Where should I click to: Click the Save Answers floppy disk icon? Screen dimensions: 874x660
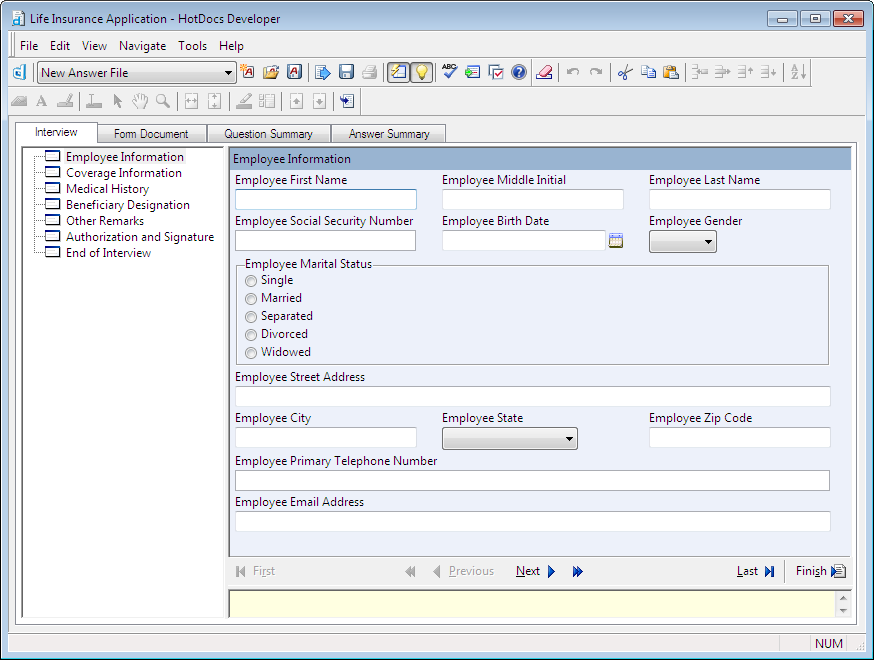point(347,72)
